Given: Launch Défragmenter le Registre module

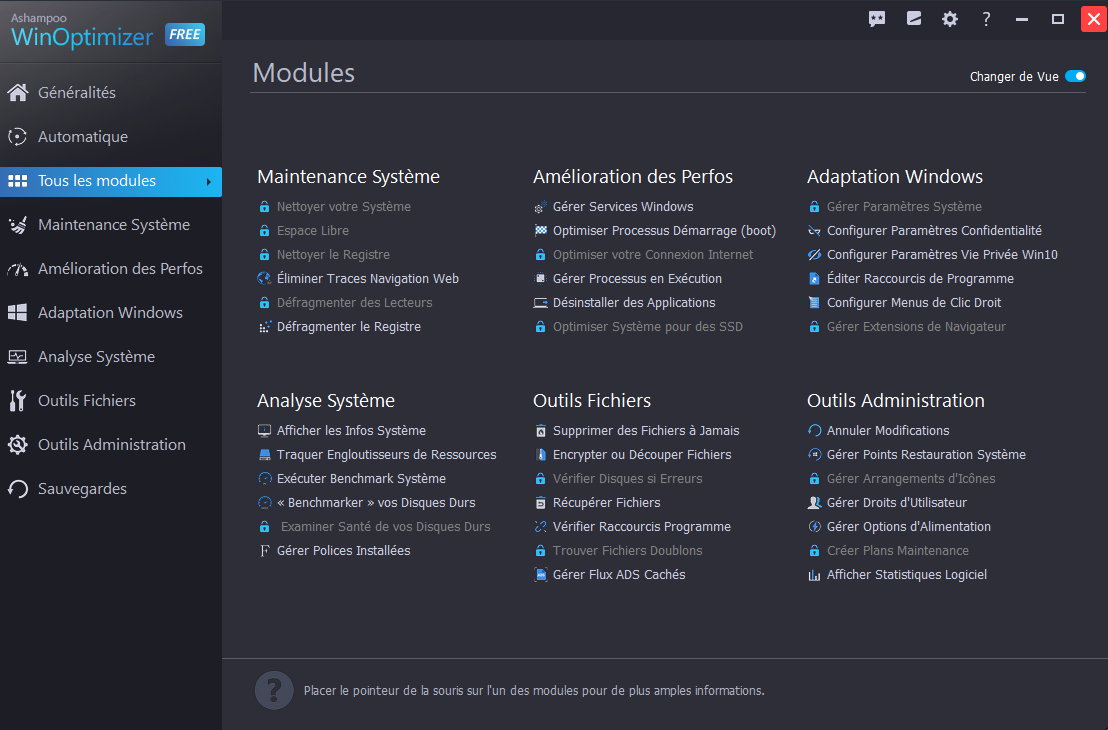Looking at the screenshot, I should [348, 327].
